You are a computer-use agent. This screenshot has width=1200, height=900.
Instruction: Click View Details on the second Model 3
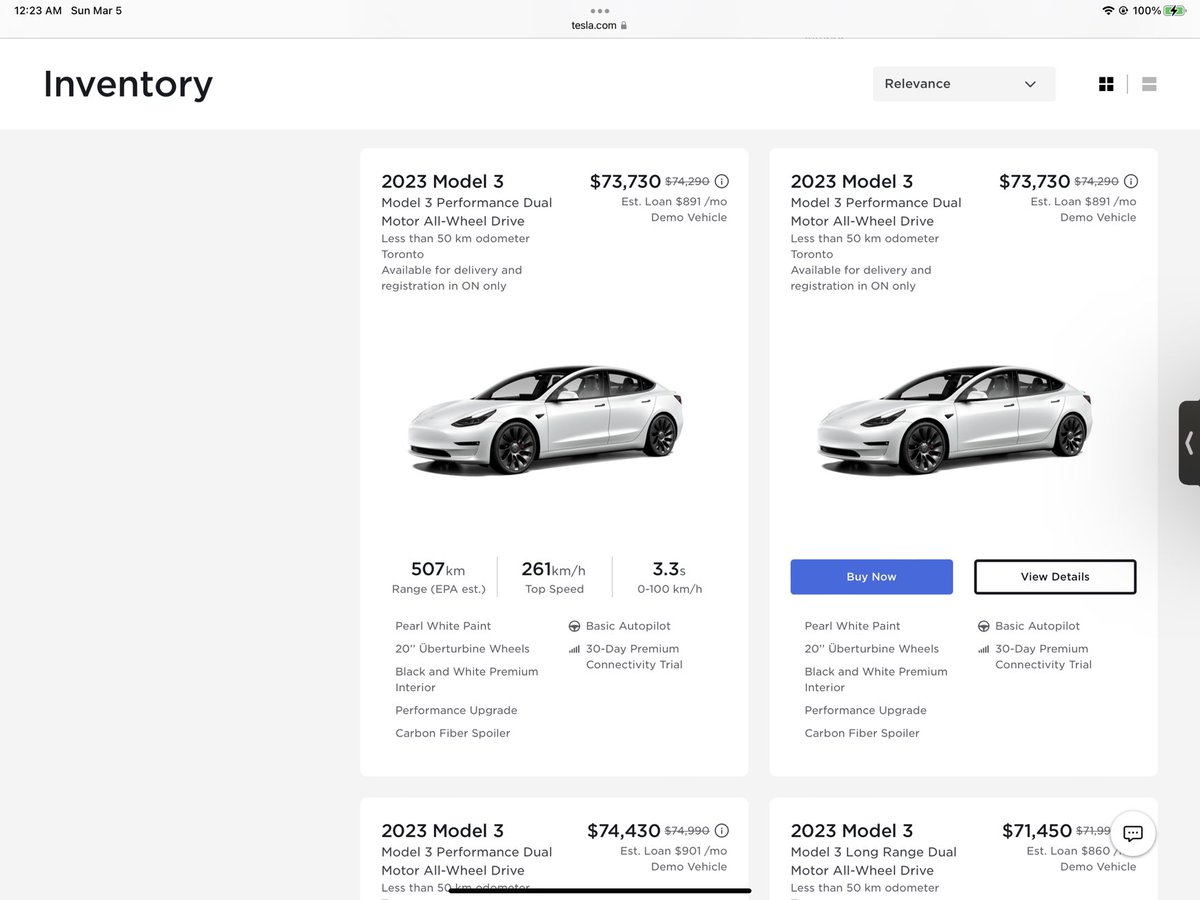coord(1055,576)
